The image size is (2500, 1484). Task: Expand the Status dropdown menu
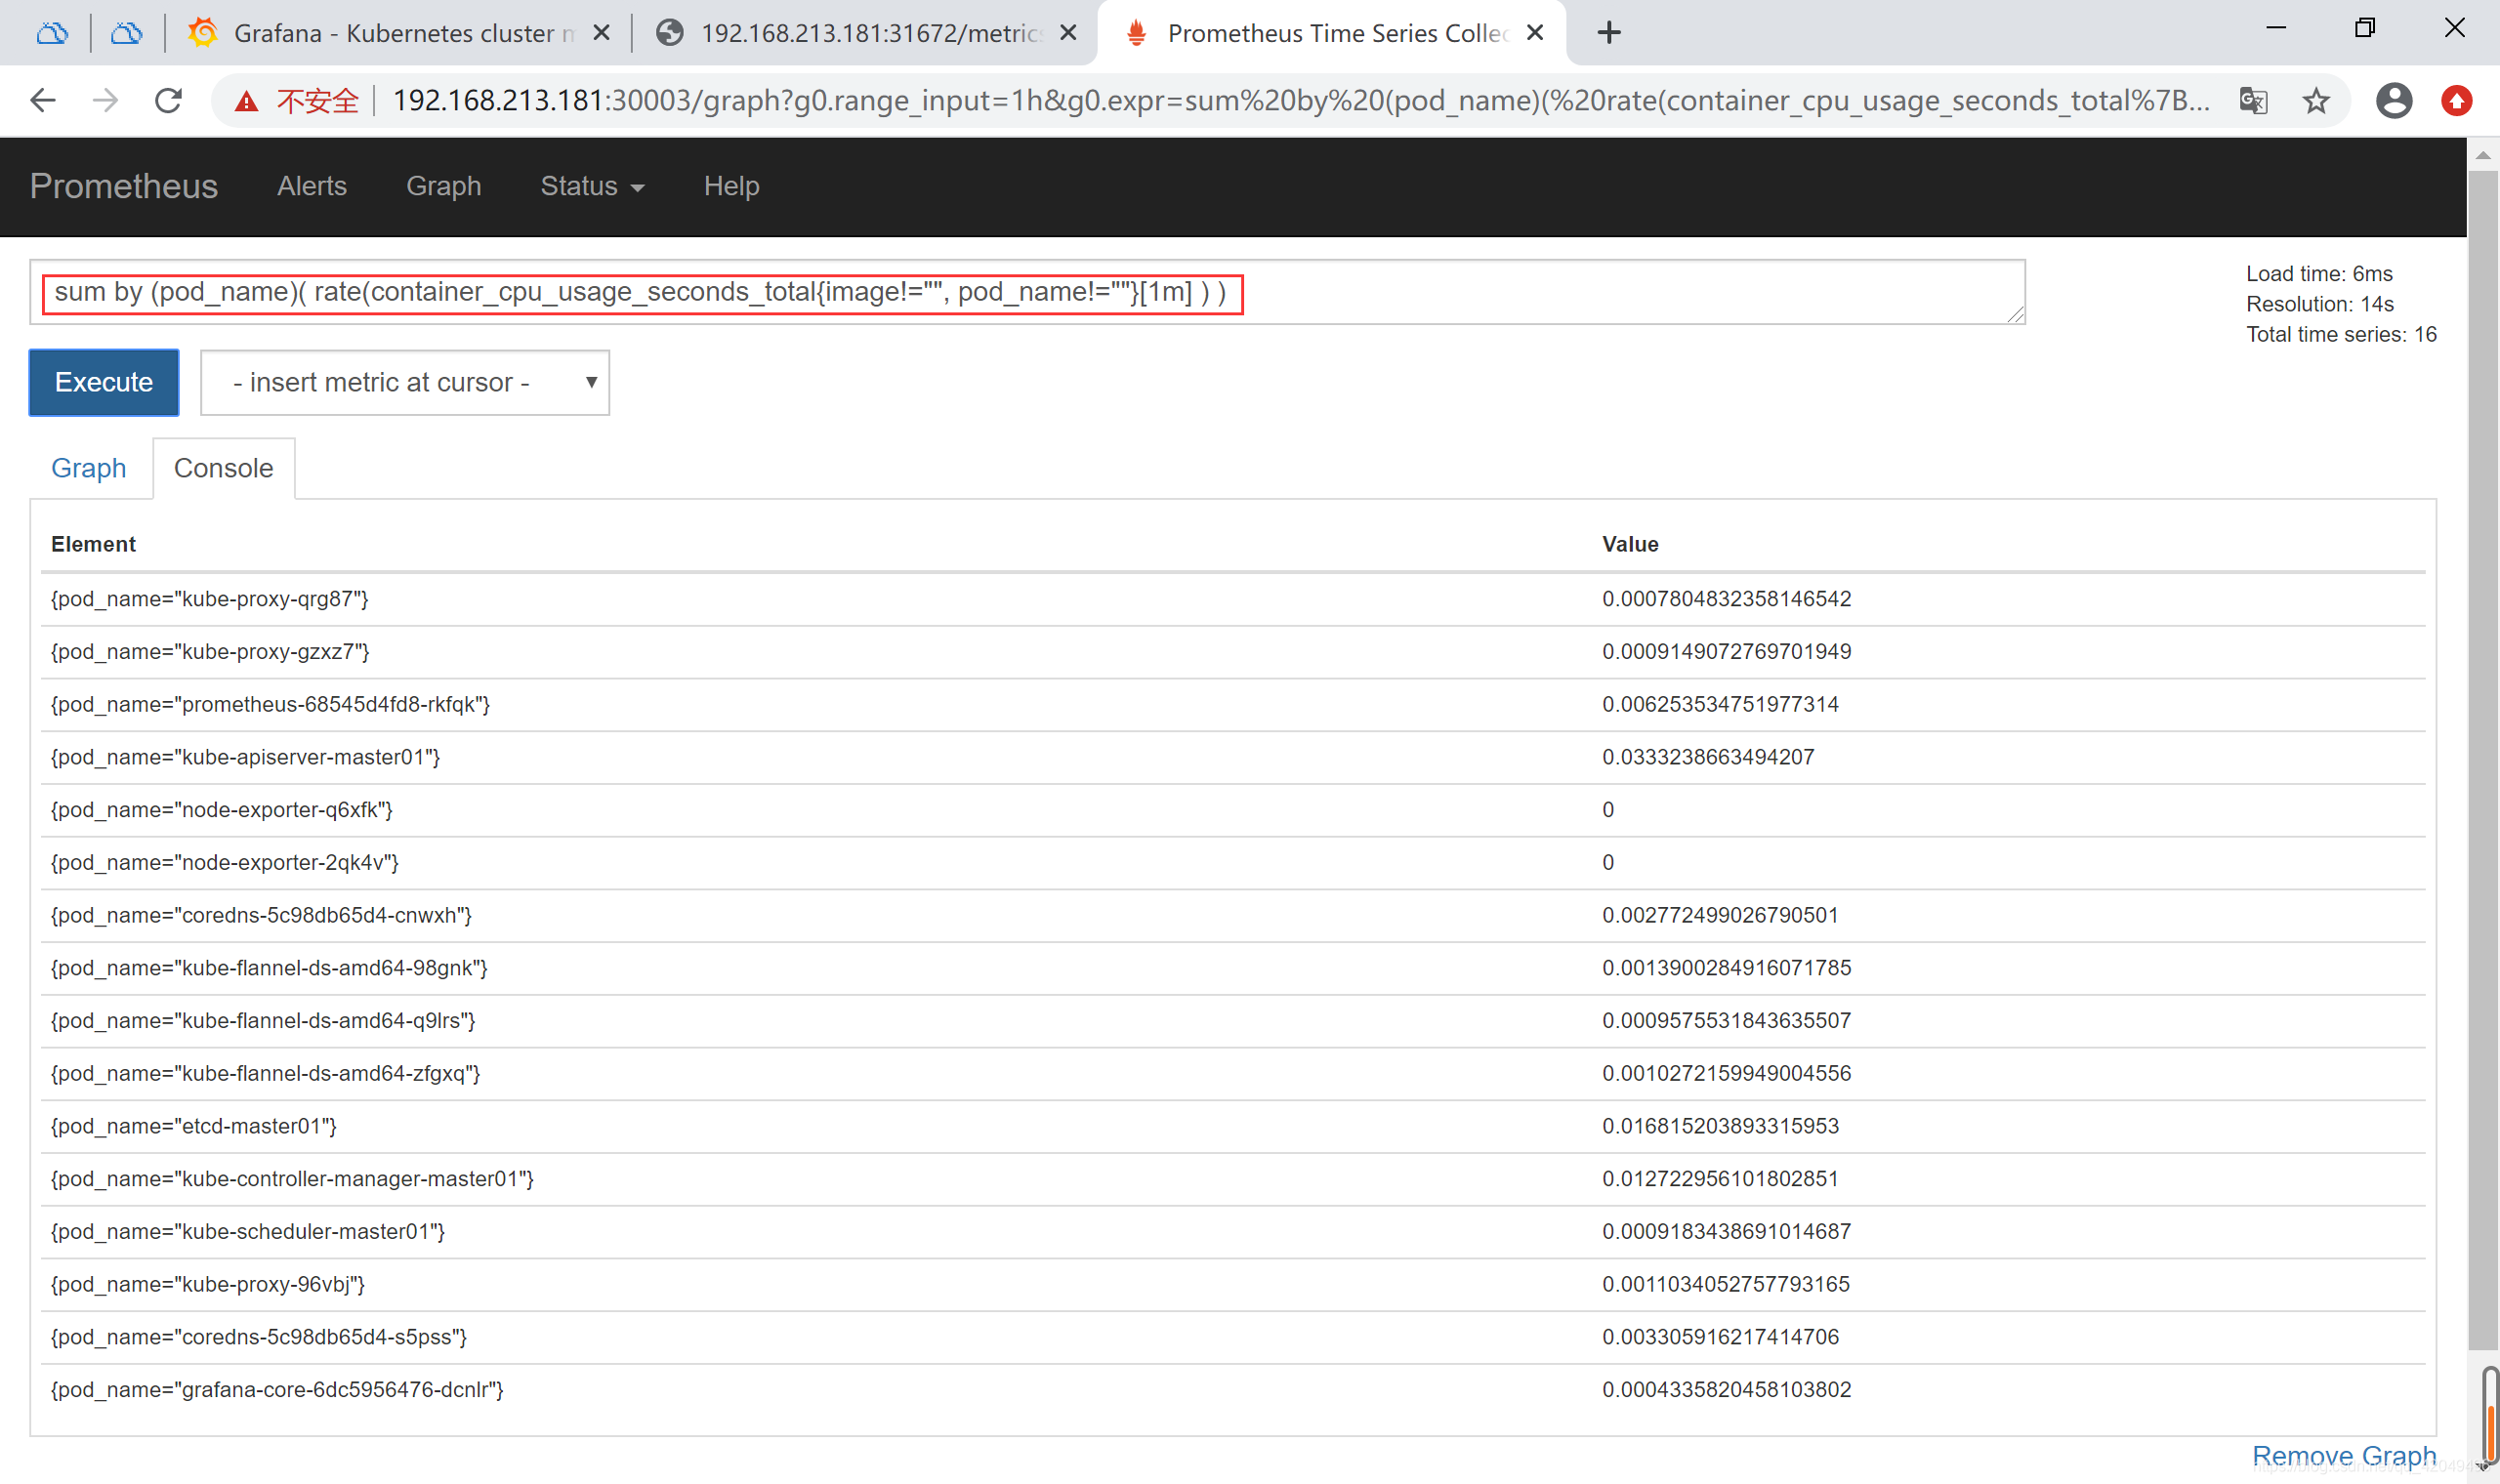click(x=592, y=186)
